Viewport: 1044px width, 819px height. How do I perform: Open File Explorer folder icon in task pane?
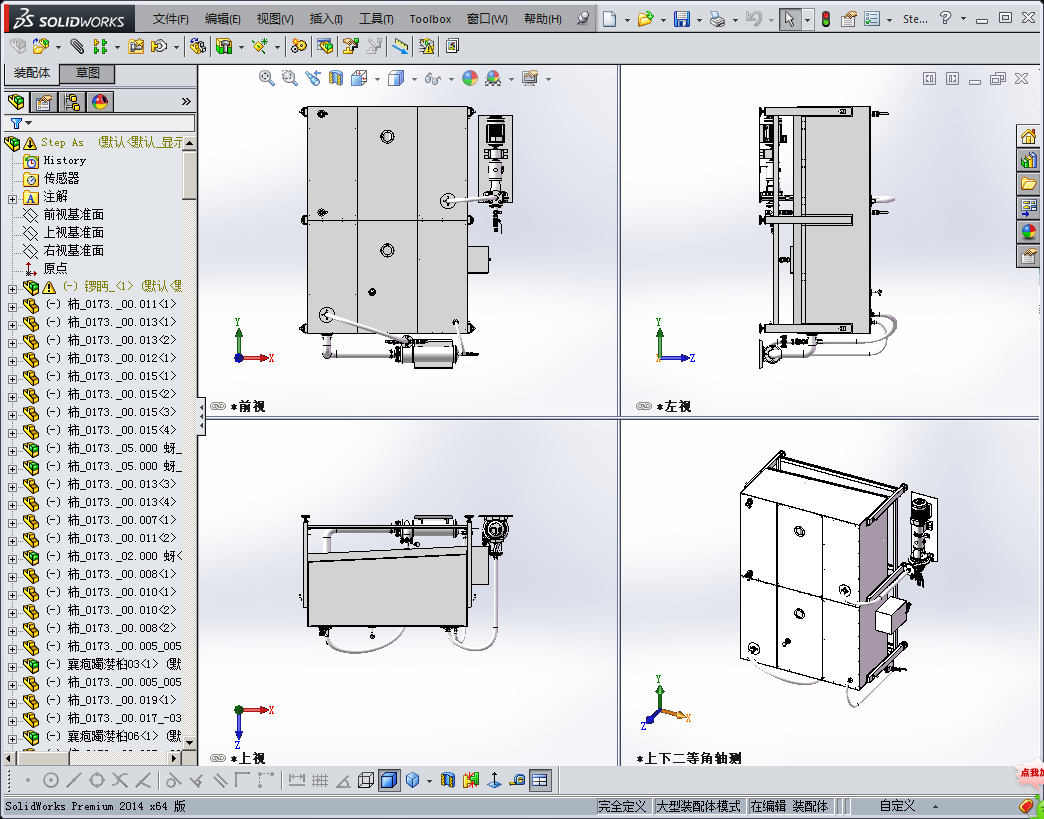[x=1029, y=184]
